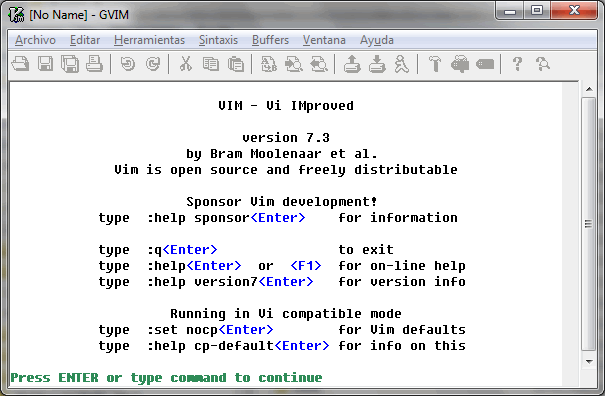Close the GVIM window
605x396 pixels.
[x=574, y=10]
